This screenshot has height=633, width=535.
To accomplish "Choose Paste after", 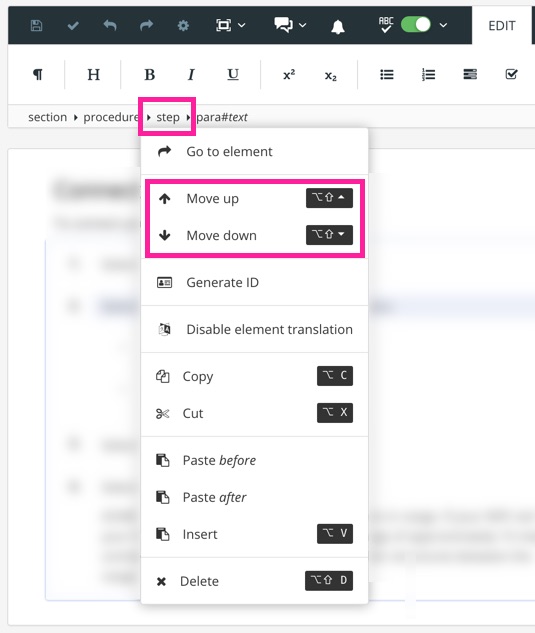I will point(254,497).
